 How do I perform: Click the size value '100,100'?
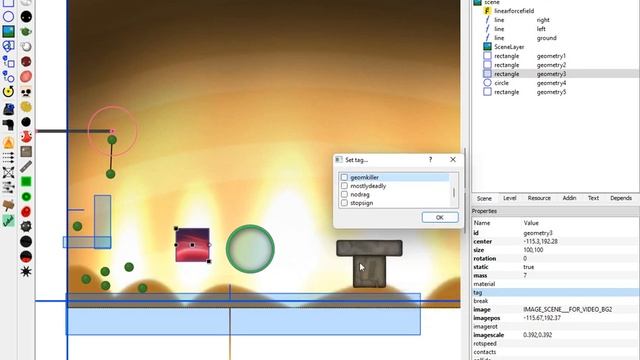[533, 250]
